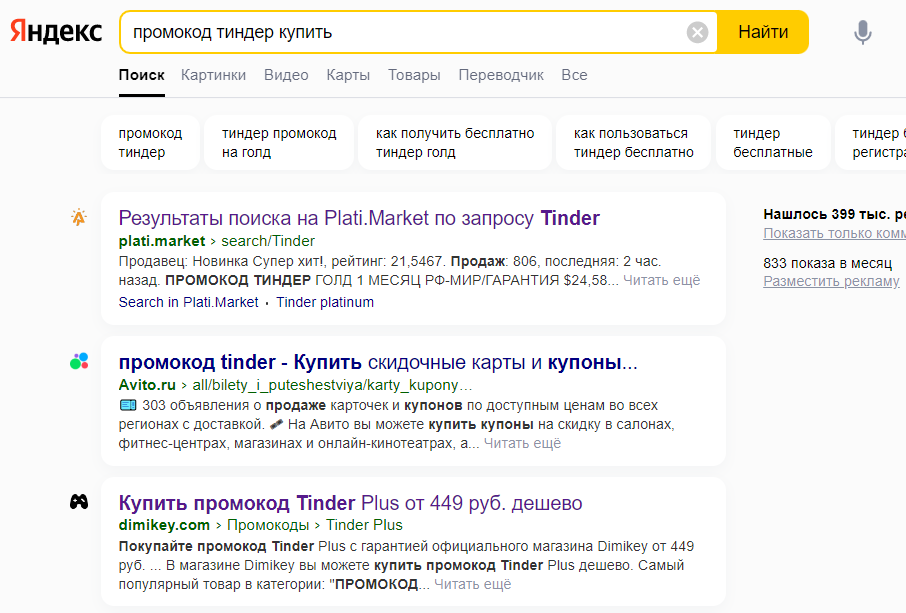Expand the Все services tab
The image size is (906, 613).
pos(574,75)
